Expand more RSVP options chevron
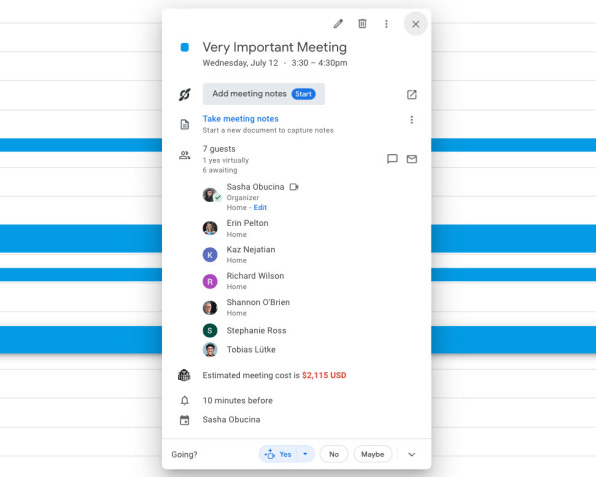596x477 pixels. tap(412, 455)
